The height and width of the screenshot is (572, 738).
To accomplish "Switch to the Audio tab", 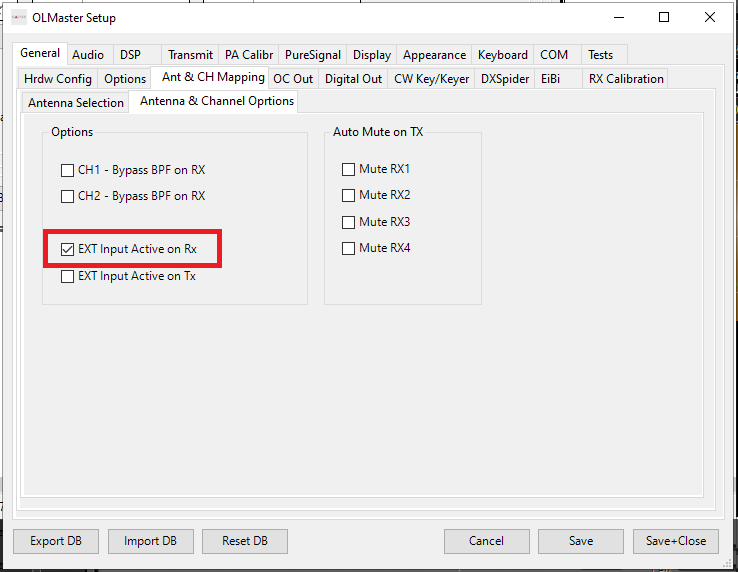I will [88, 55].
